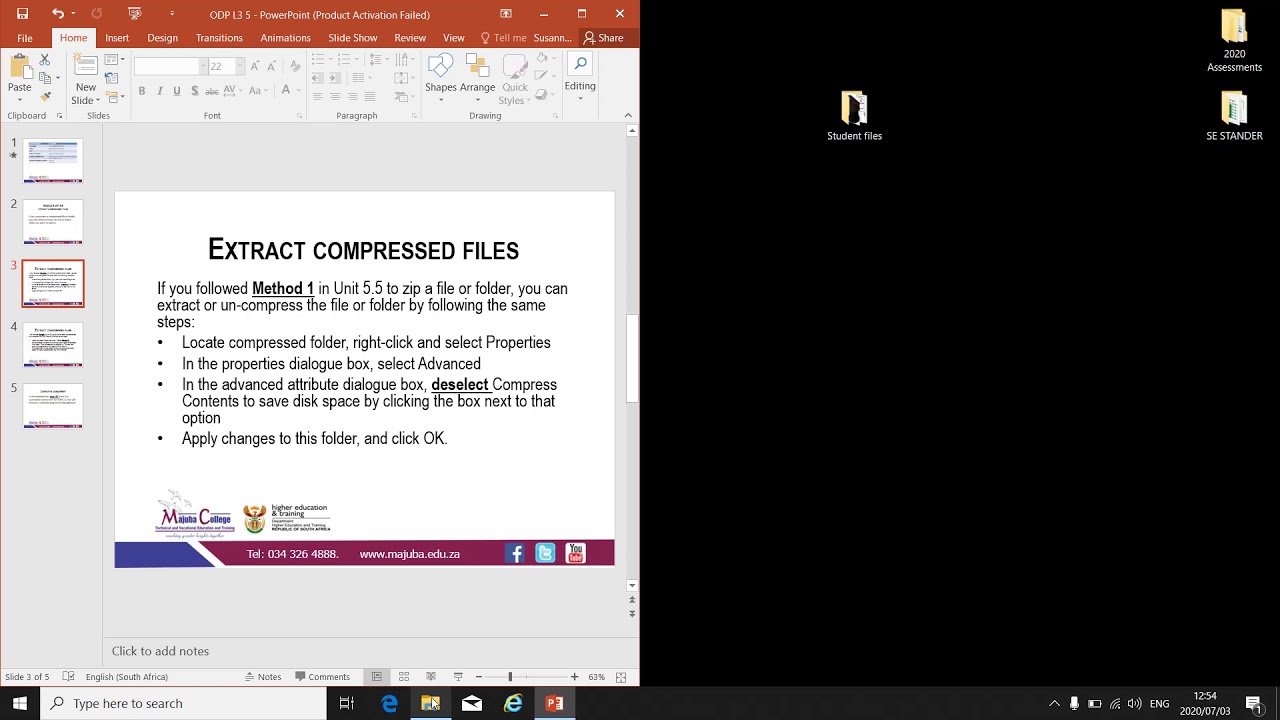1280x720 pixels.
Task: Click the Bullets list icon
Action: pos(318,61)
